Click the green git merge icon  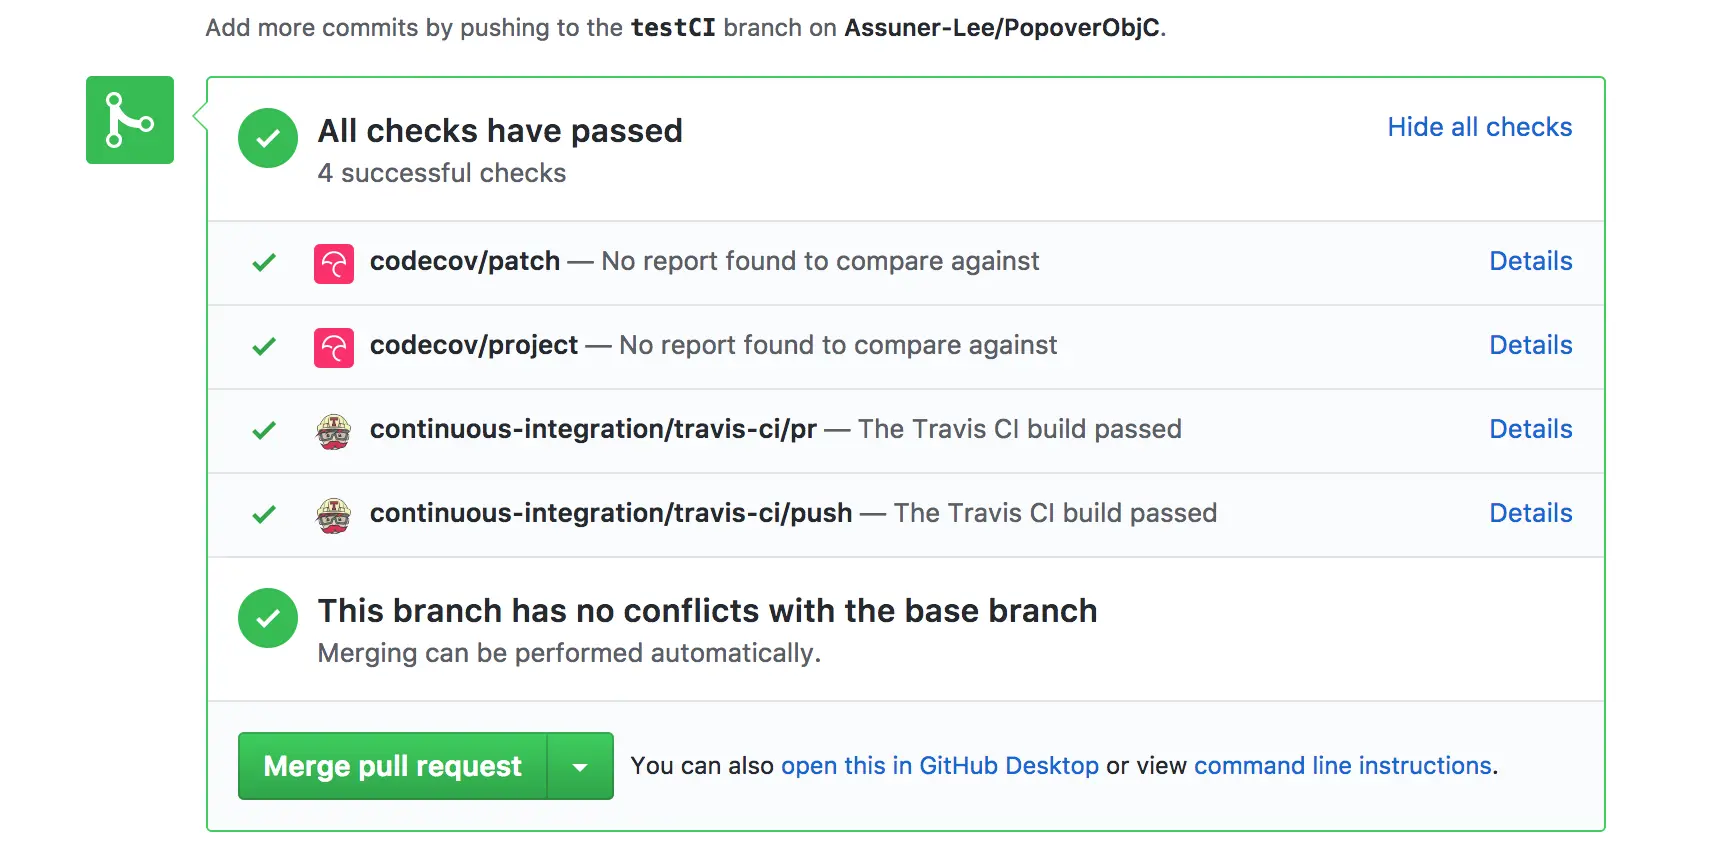(x=129, y=120)
